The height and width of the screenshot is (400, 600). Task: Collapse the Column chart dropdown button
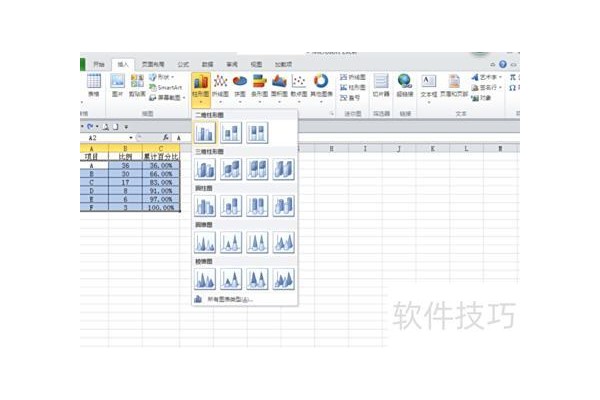point(201,89)
